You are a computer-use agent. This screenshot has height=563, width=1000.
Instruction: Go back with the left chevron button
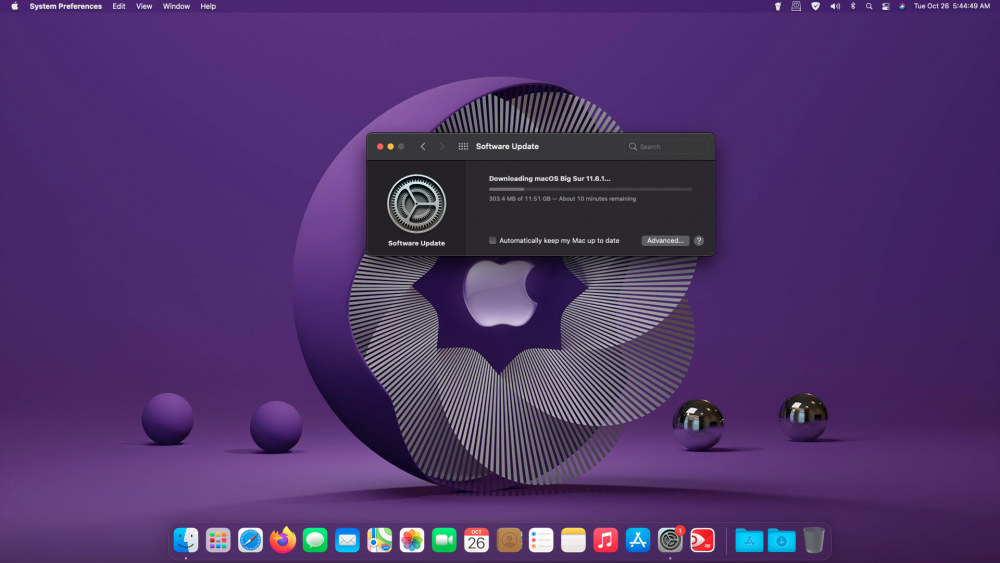(x=423, y=147)
